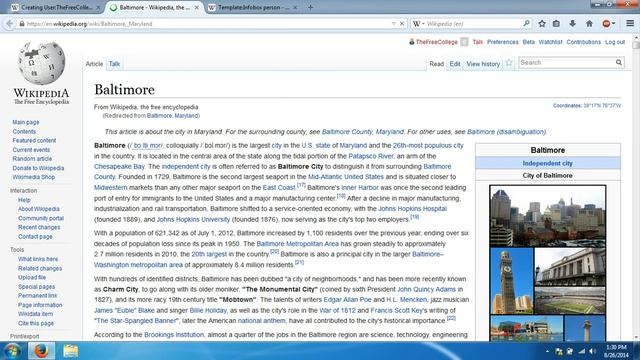Open the Talk page tab
The width and height of the screenshot is (640, 360).
tap(114, 64)
